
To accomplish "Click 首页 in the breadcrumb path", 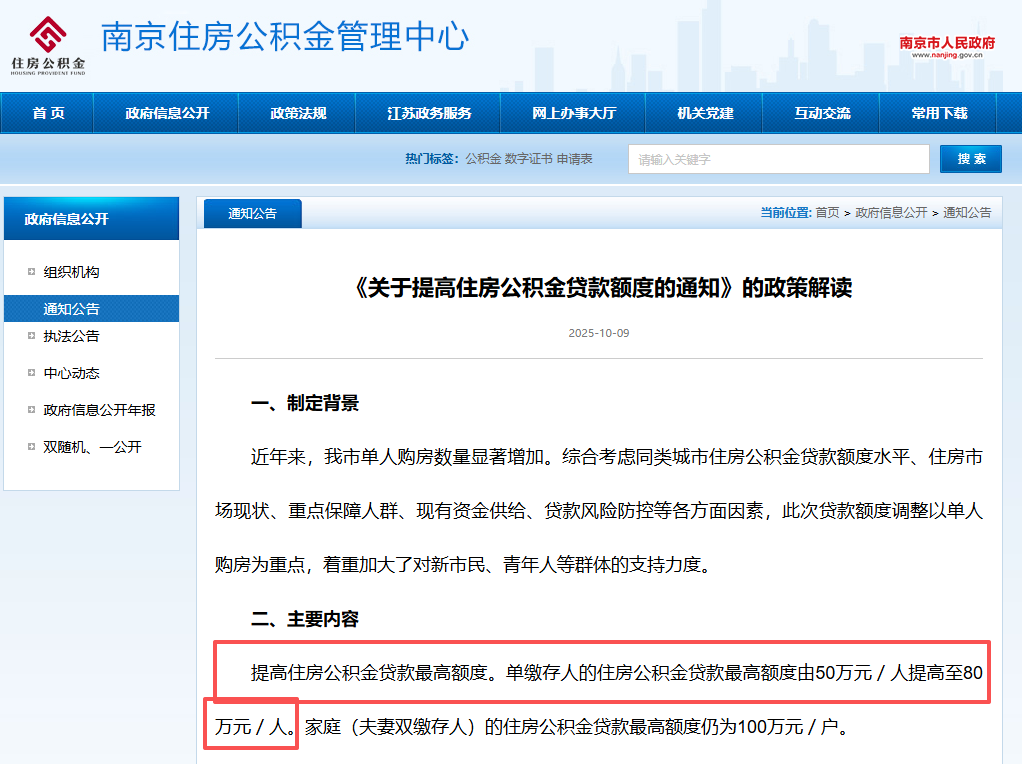I will [827, 213].
